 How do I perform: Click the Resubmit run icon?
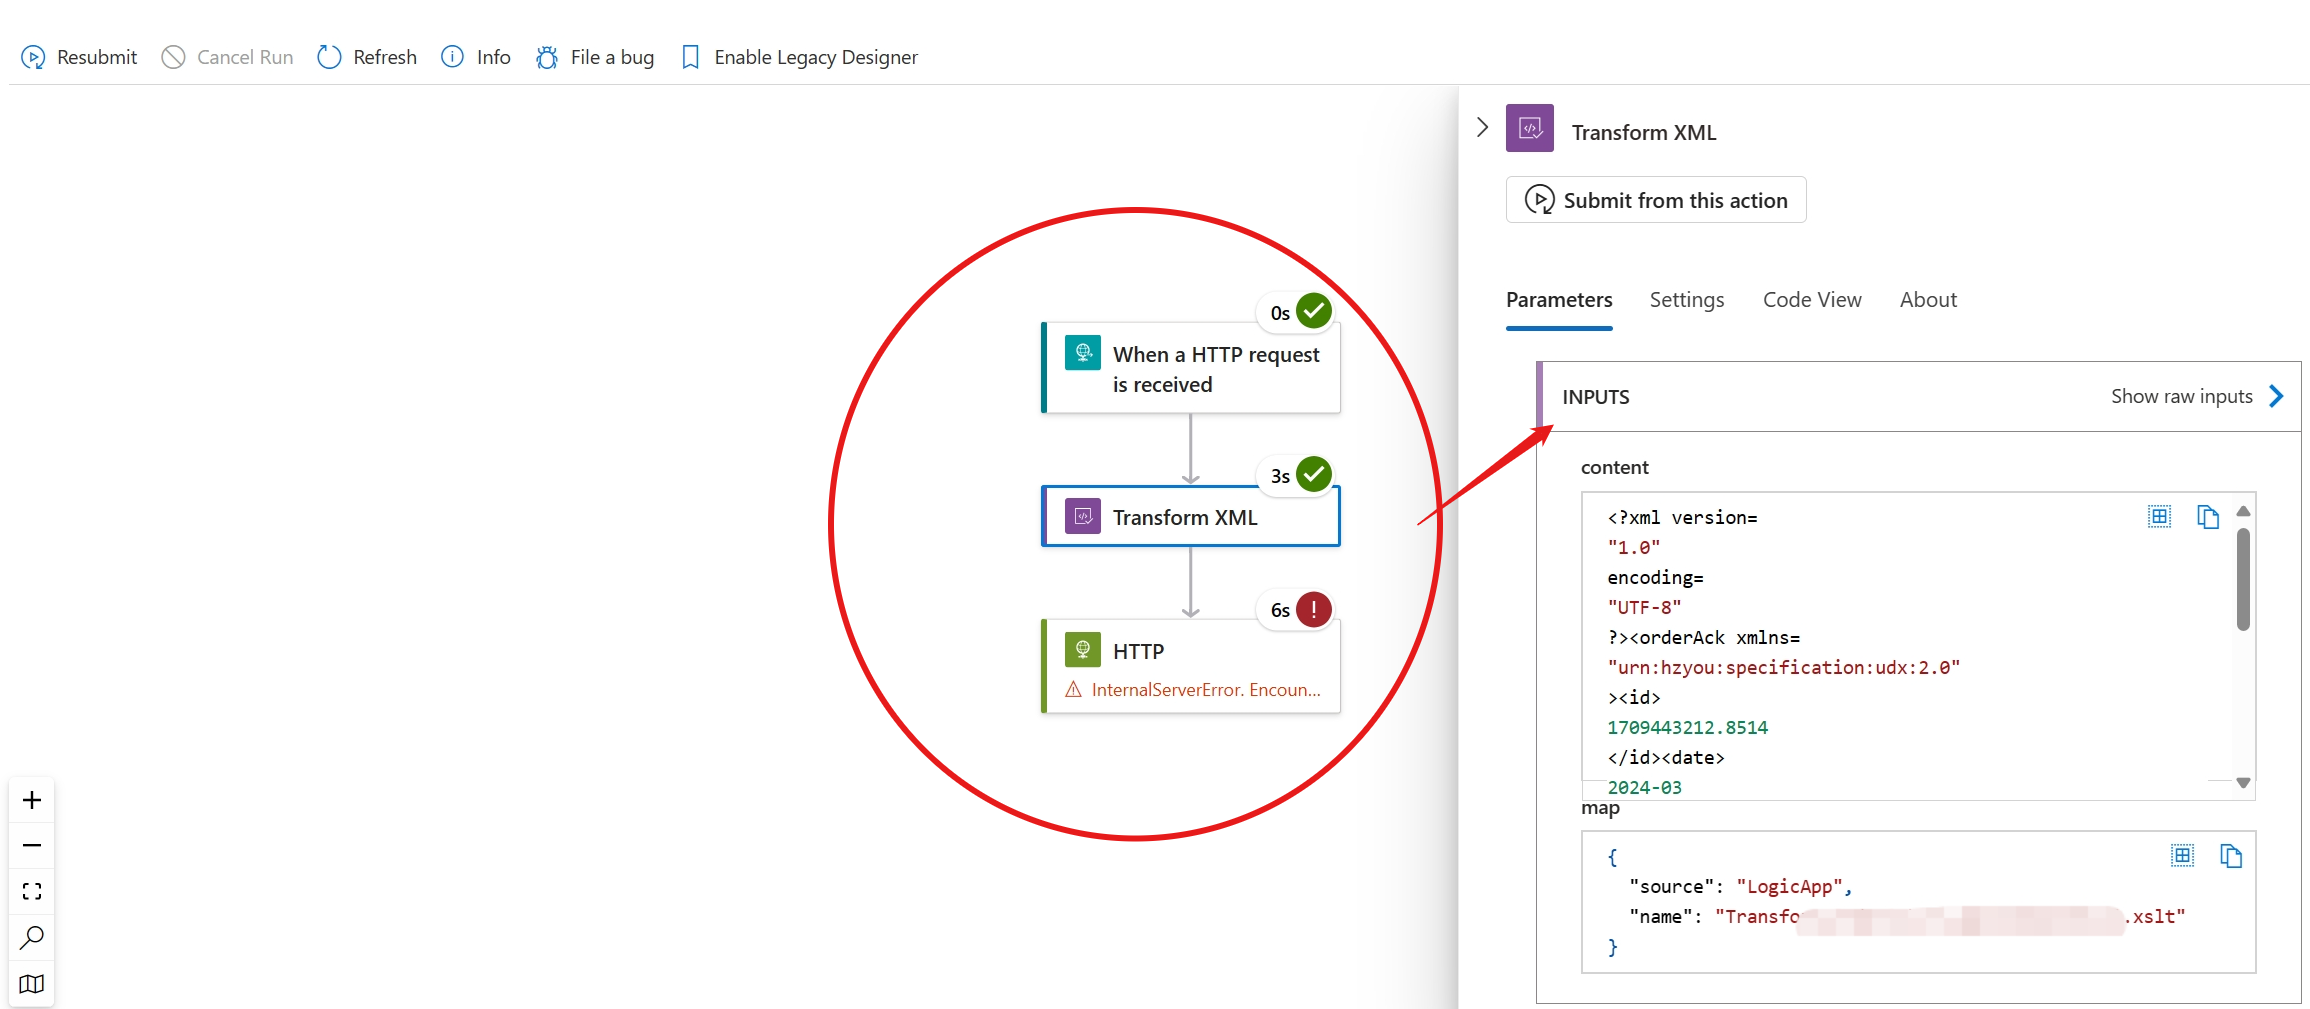click(x=33, y=57)
